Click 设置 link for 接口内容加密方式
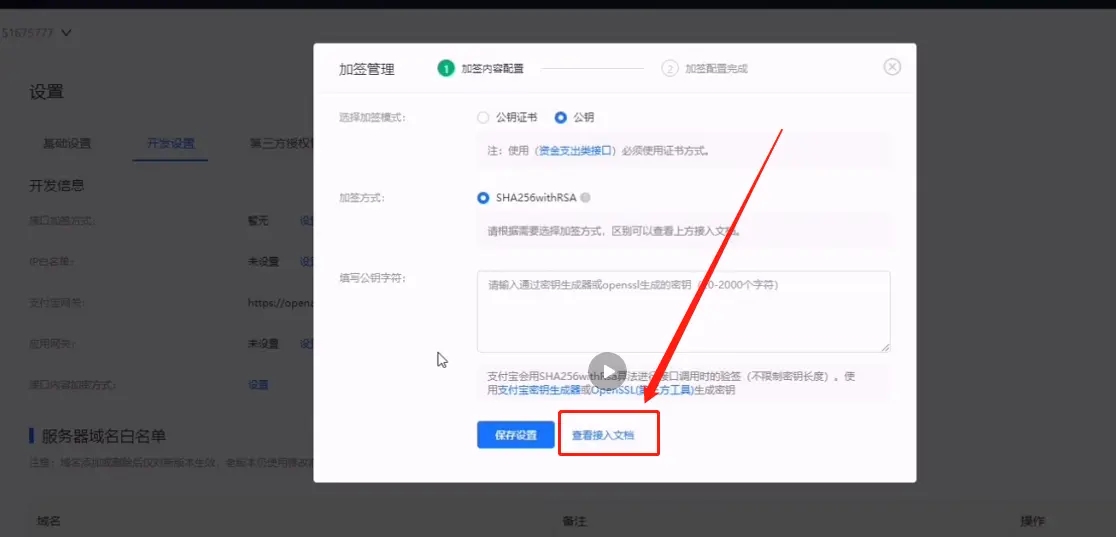Viewport: 1116px width, 537px height. 258,385
